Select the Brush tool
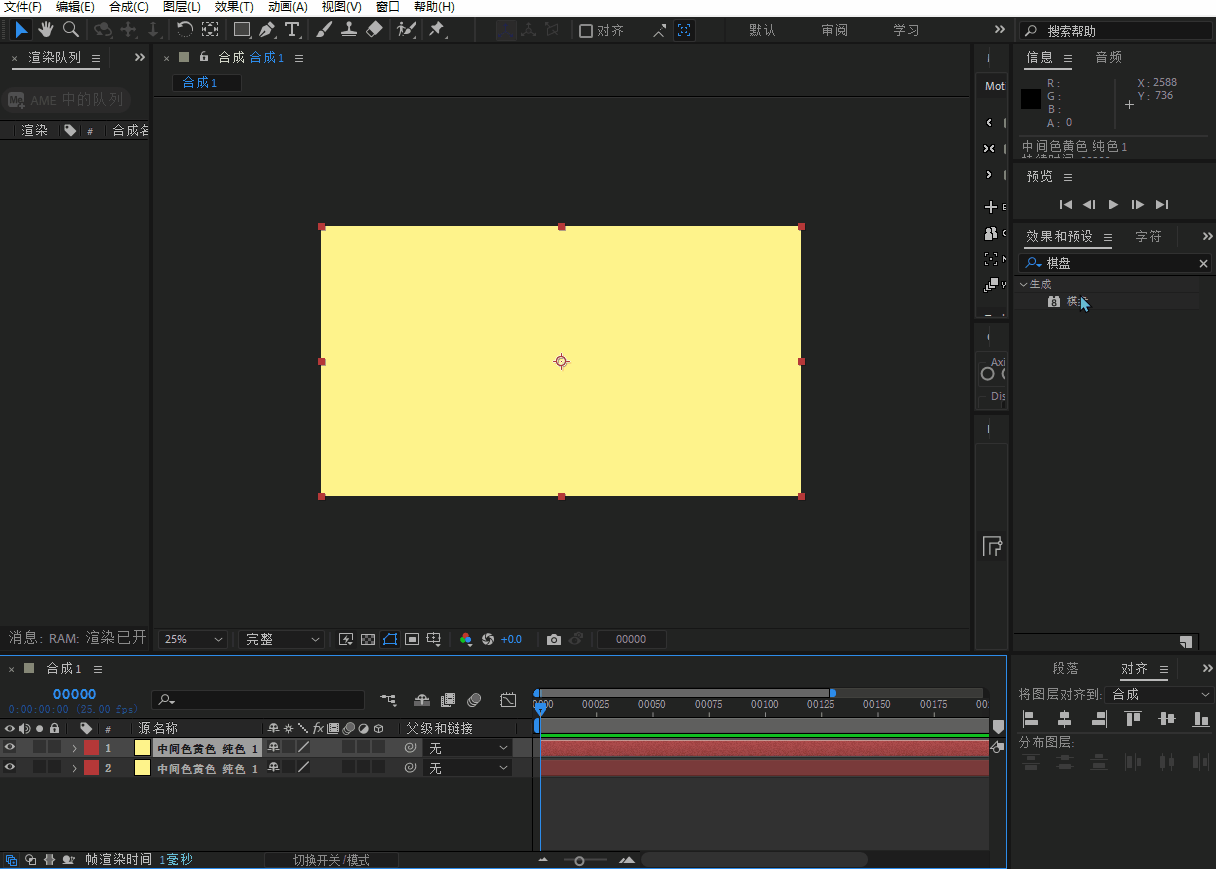1216x869 pixels. point(324,30)
